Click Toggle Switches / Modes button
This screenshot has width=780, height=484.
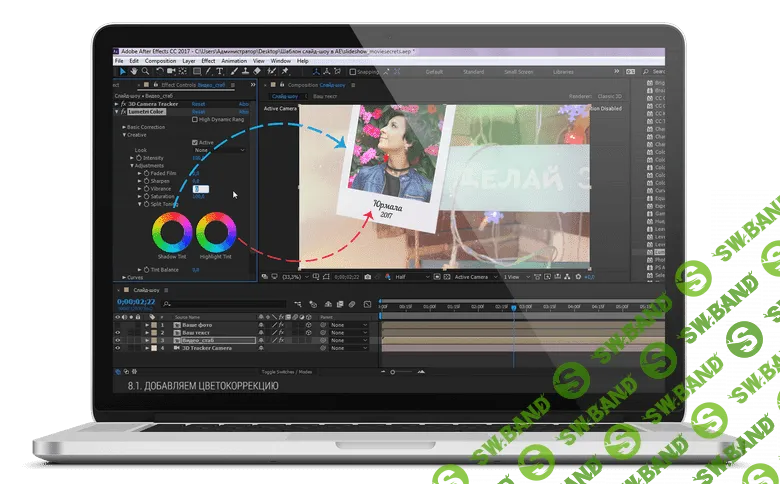coord(286,372)
